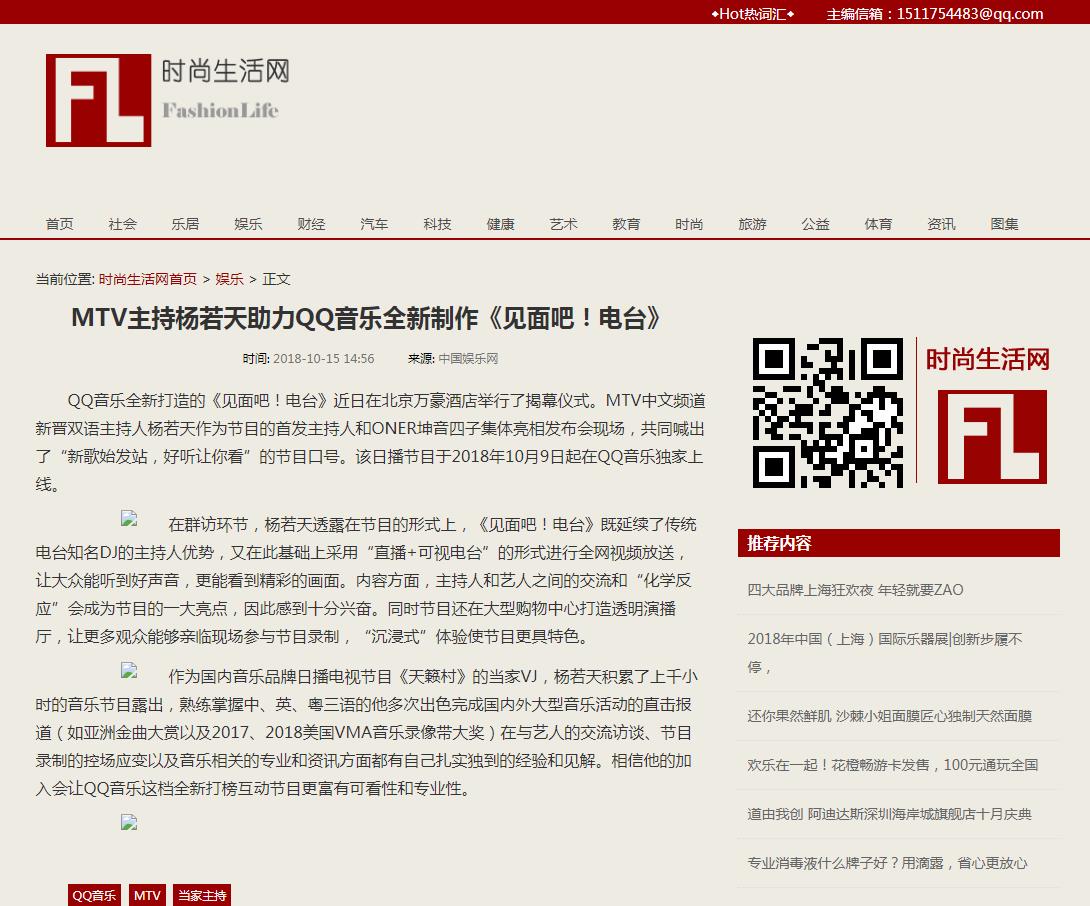Click the 时尚生活网 FashionLife header title
Viewport: 1090px width, 906px height.
tap(225, 89)
